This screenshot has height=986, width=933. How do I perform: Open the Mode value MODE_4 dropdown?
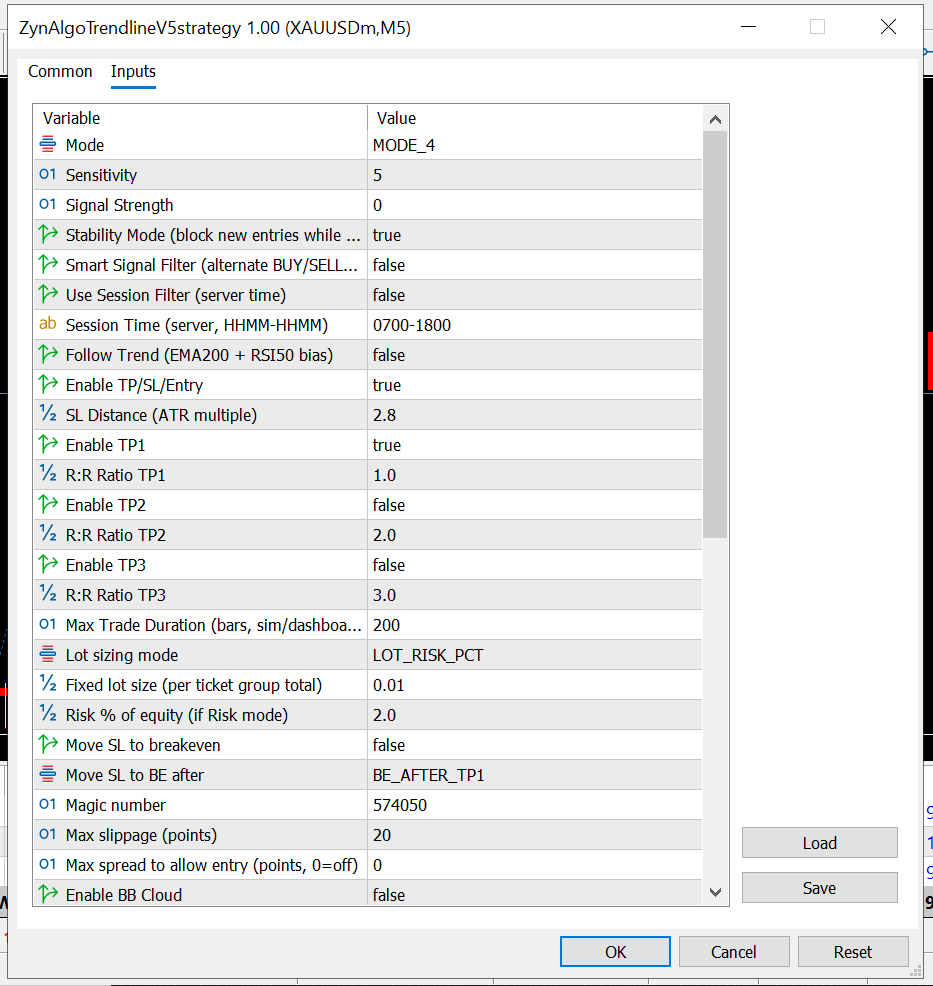(x=534, y=145)
